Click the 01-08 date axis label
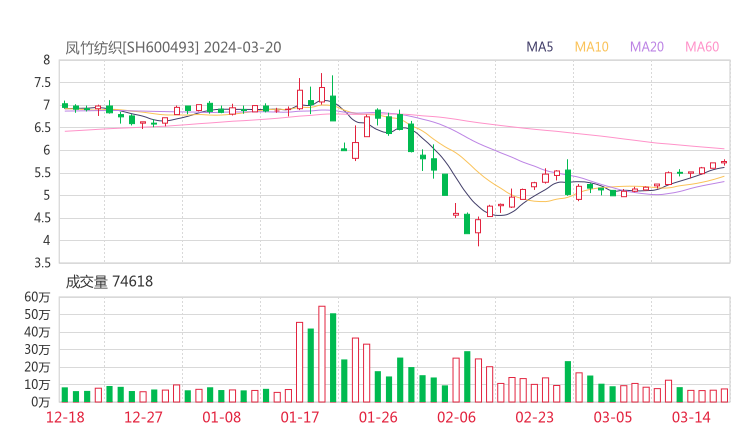The width and height of the screenshot is (740, 440). click(221, 417)
